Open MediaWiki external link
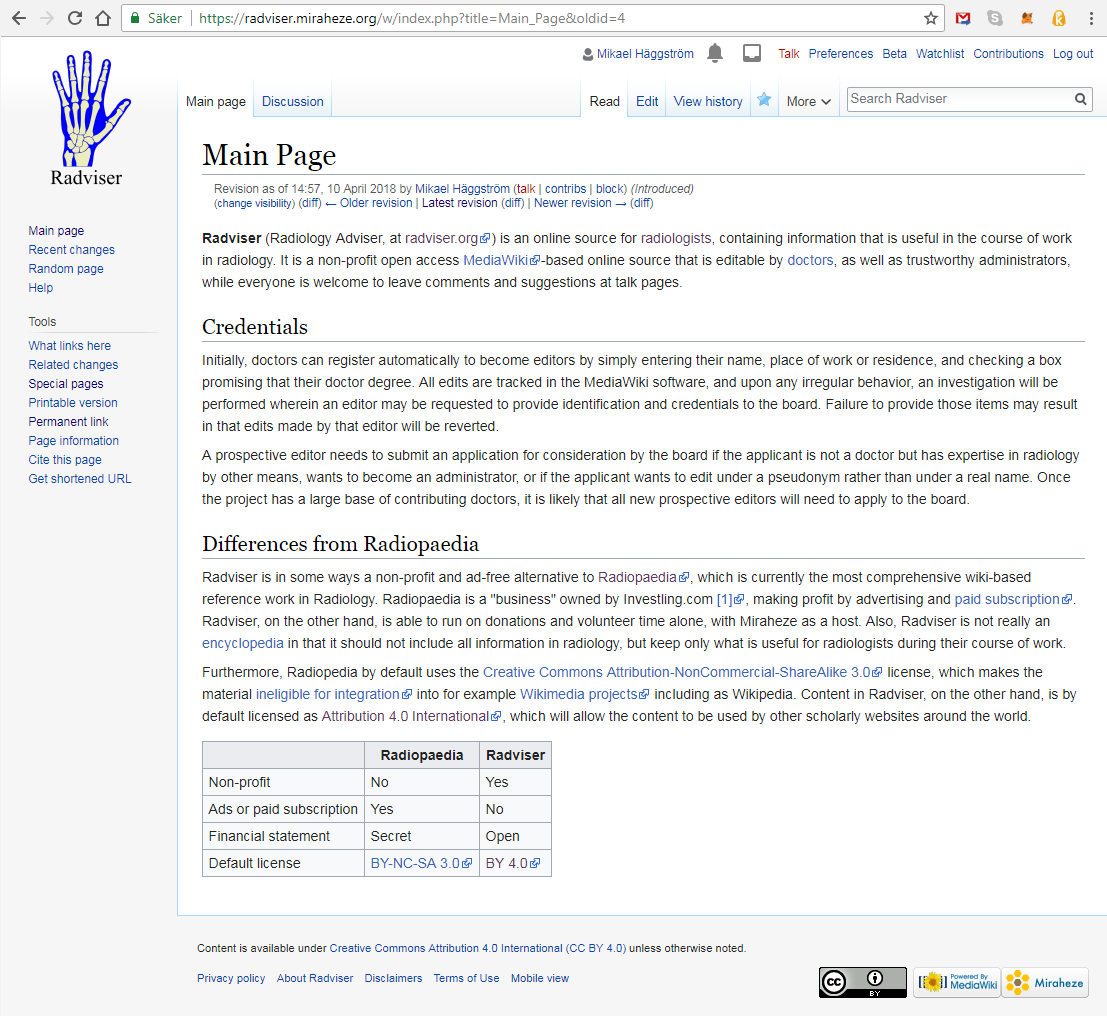Viewport: 1107px width, 1016px height. (x=501, y=261)
